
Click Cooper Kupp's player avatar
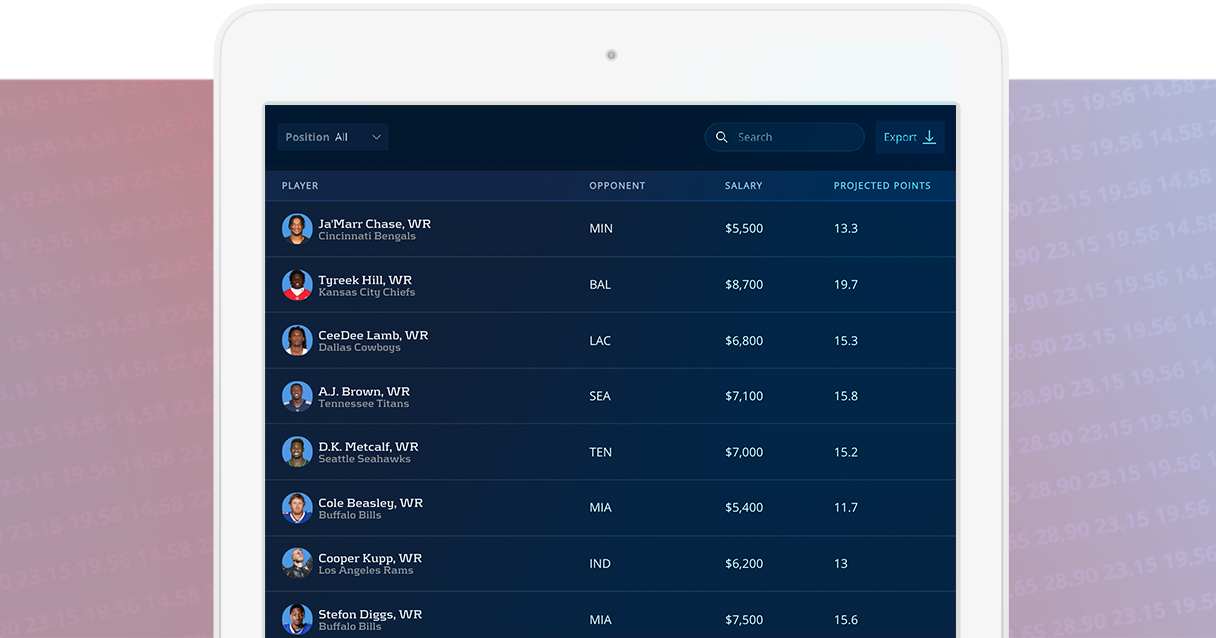[x=297, y=563]
